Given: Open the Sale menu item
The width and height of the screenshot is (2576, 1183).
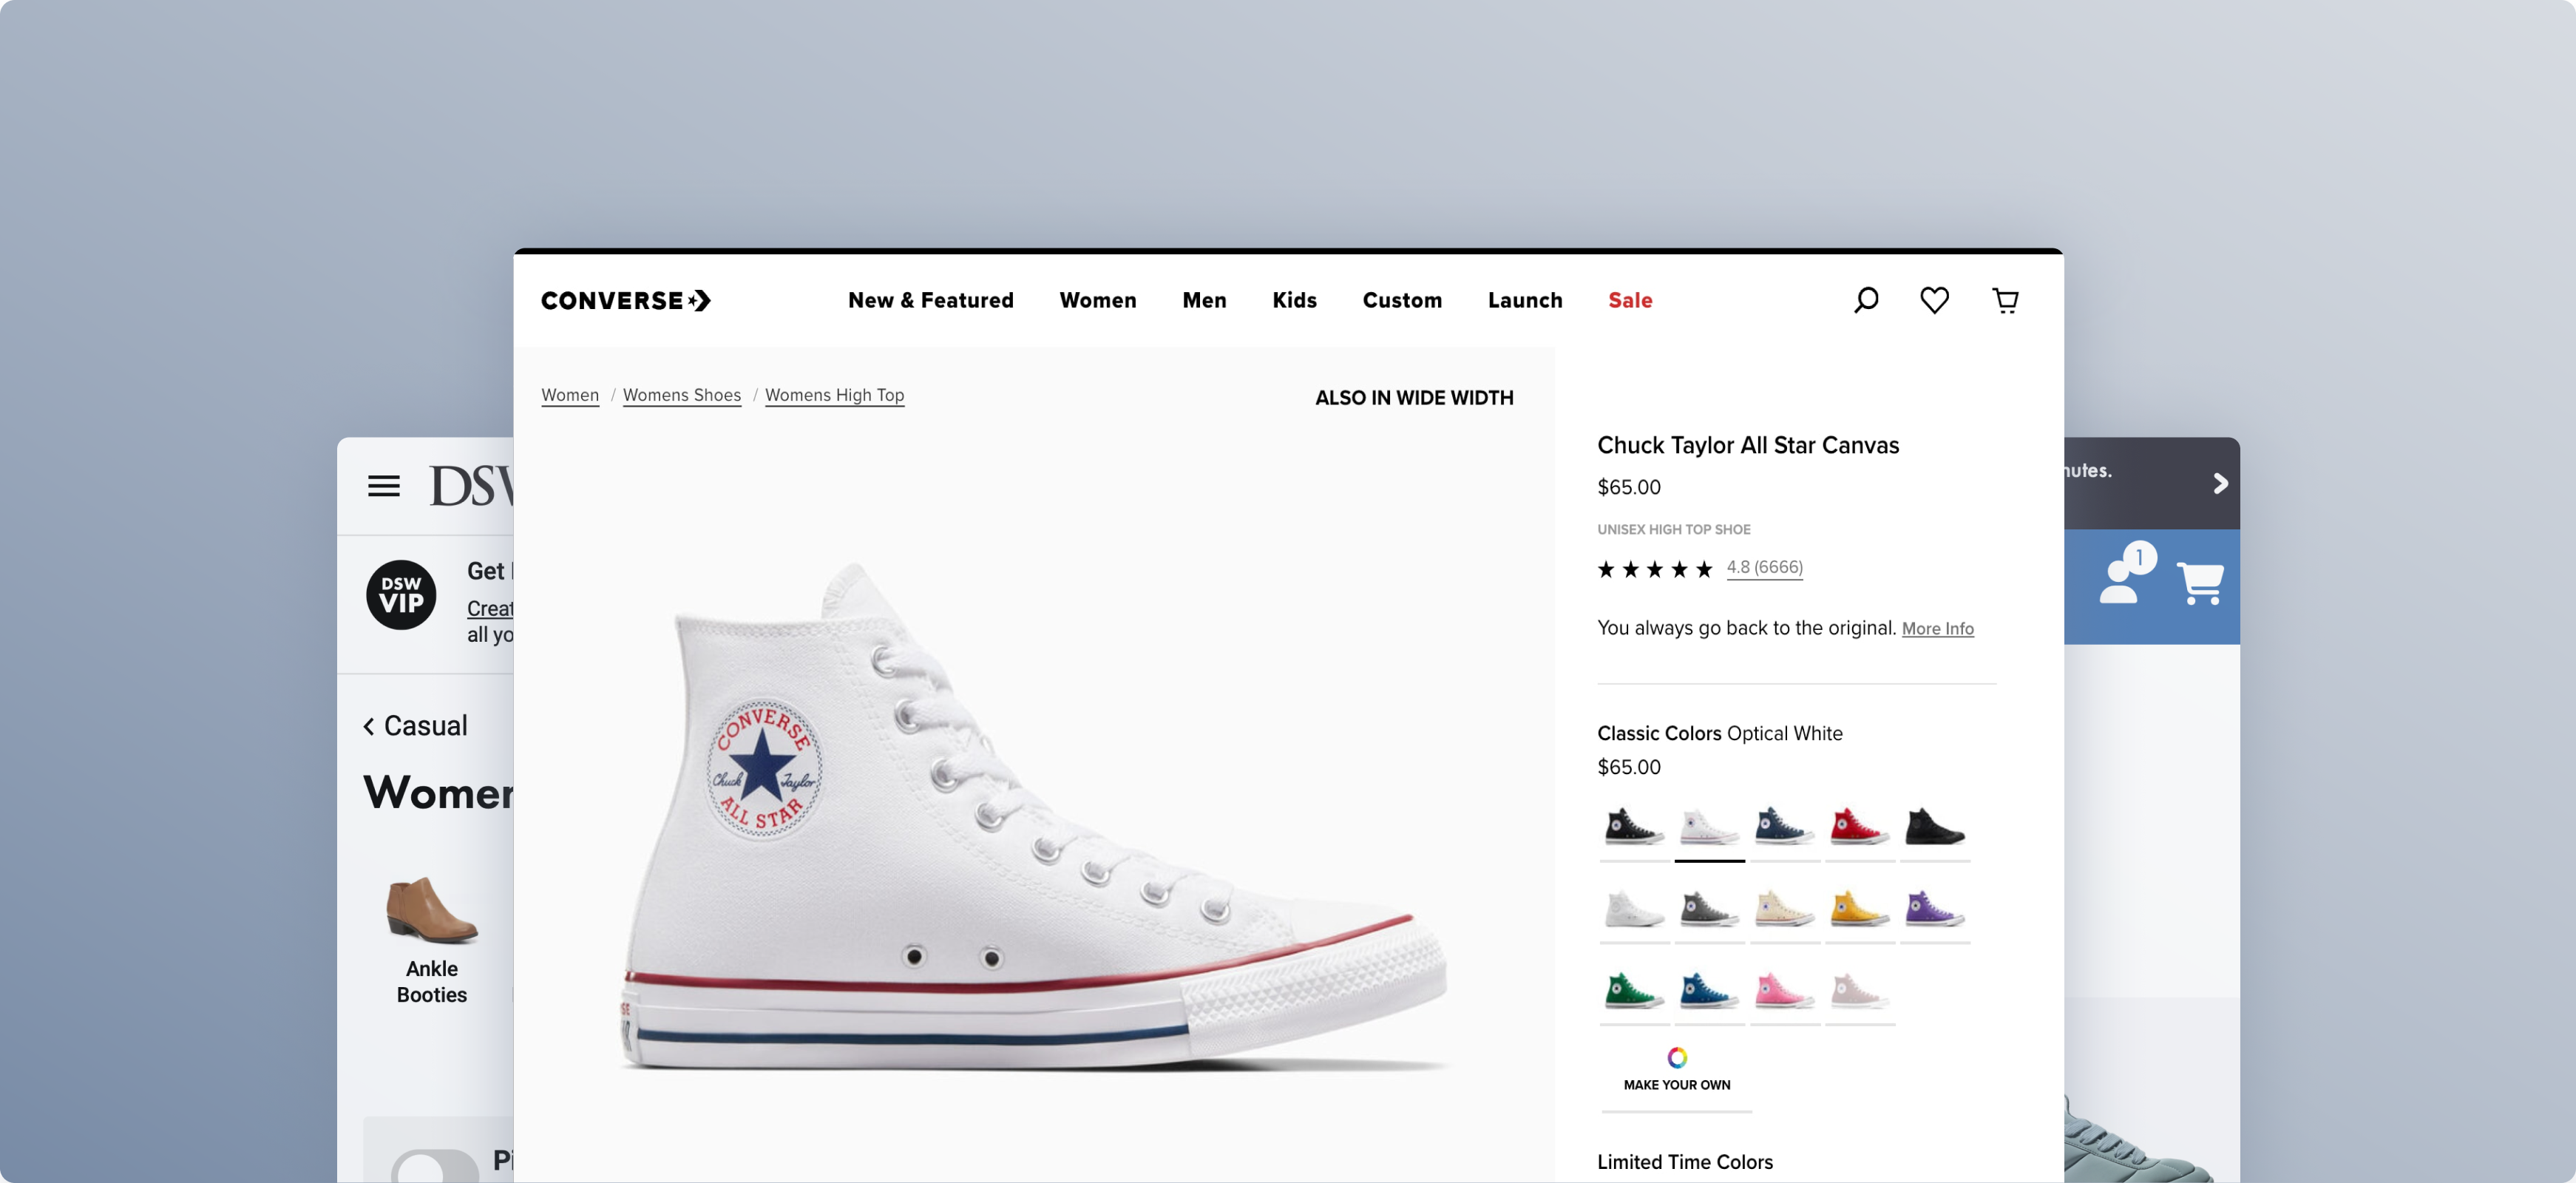Looking at the screenshot, I should pyautogui.click(x=1629, y=300).
